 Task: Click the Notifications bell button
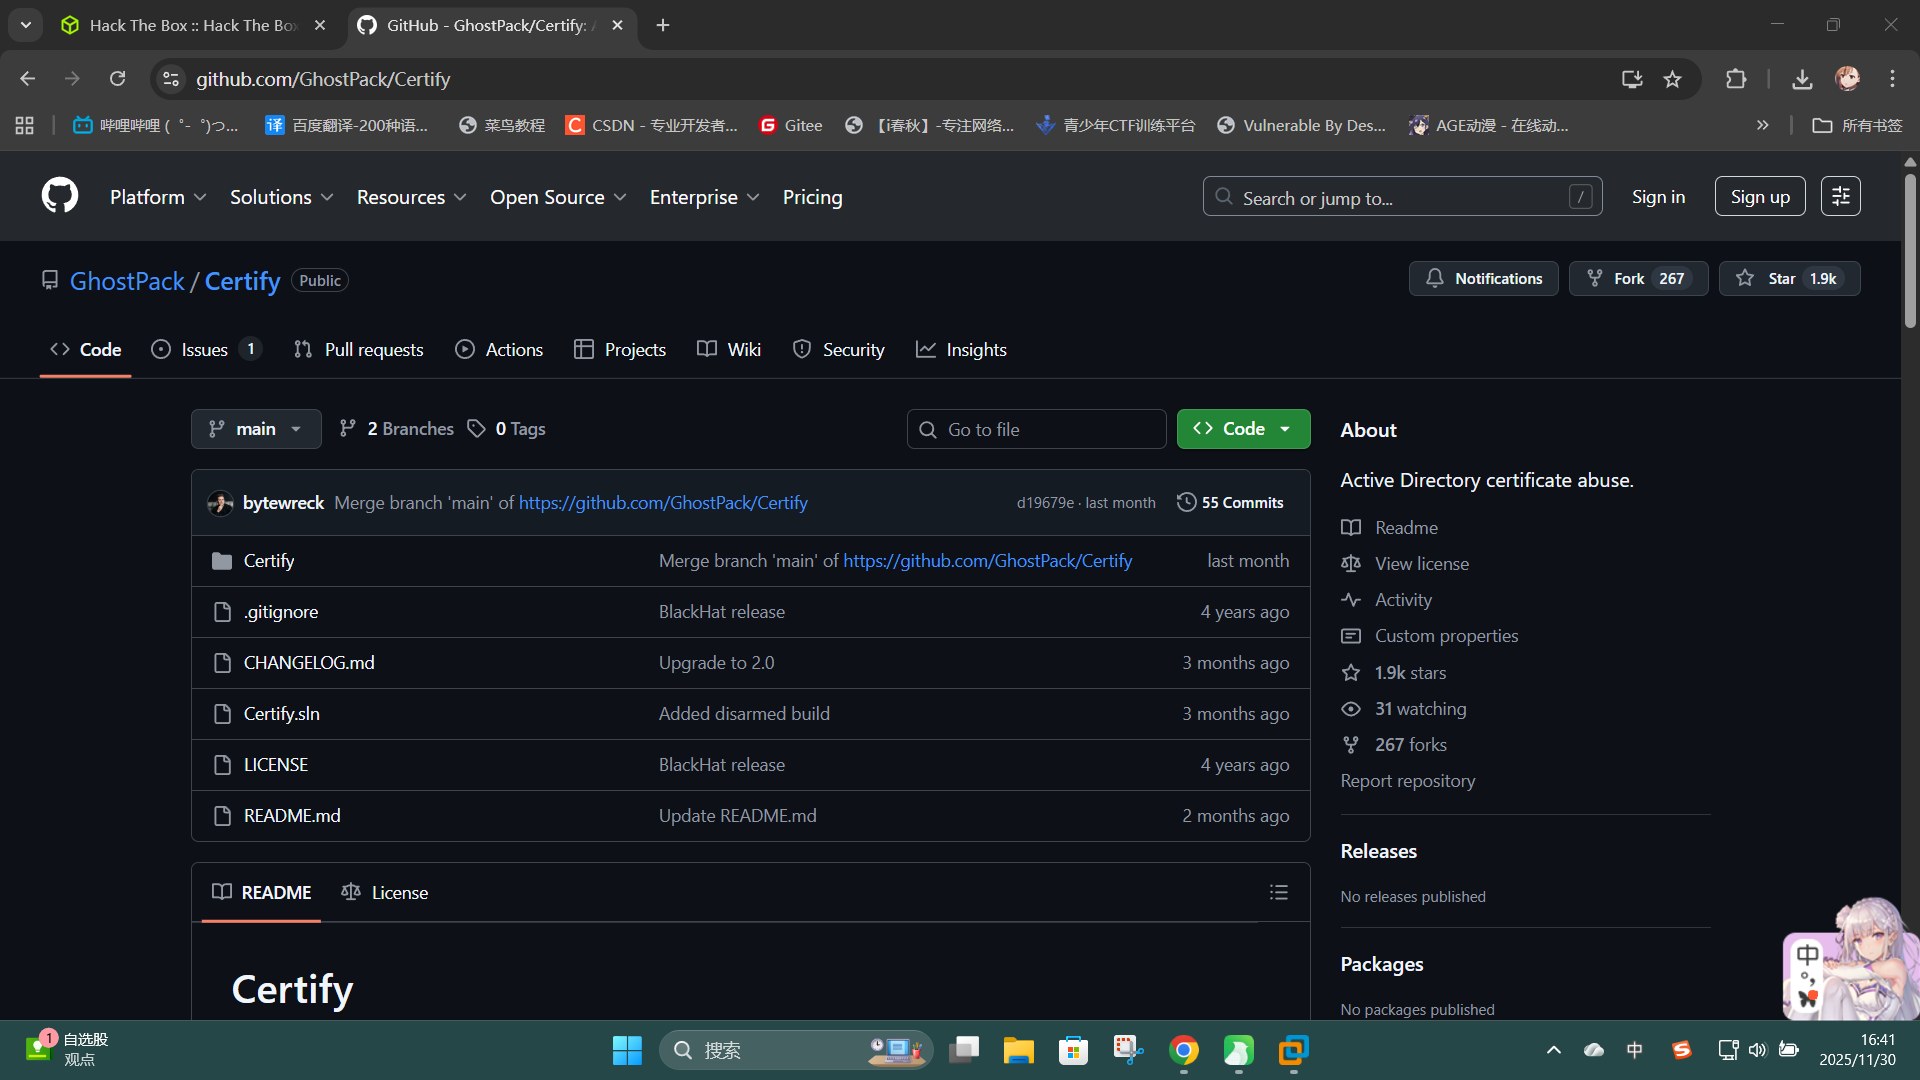tap(1483, 279)
